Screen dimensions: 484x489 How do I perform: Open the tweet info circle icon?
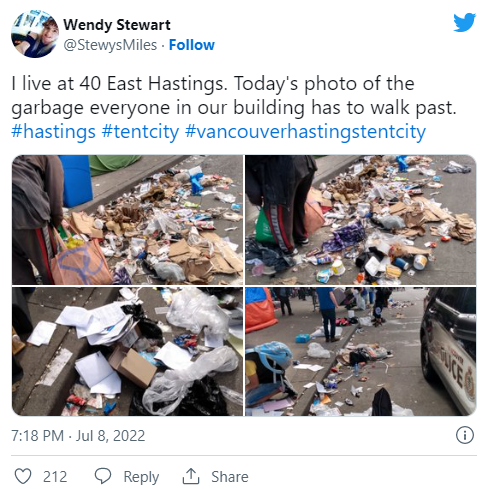[x=464, y=435]
